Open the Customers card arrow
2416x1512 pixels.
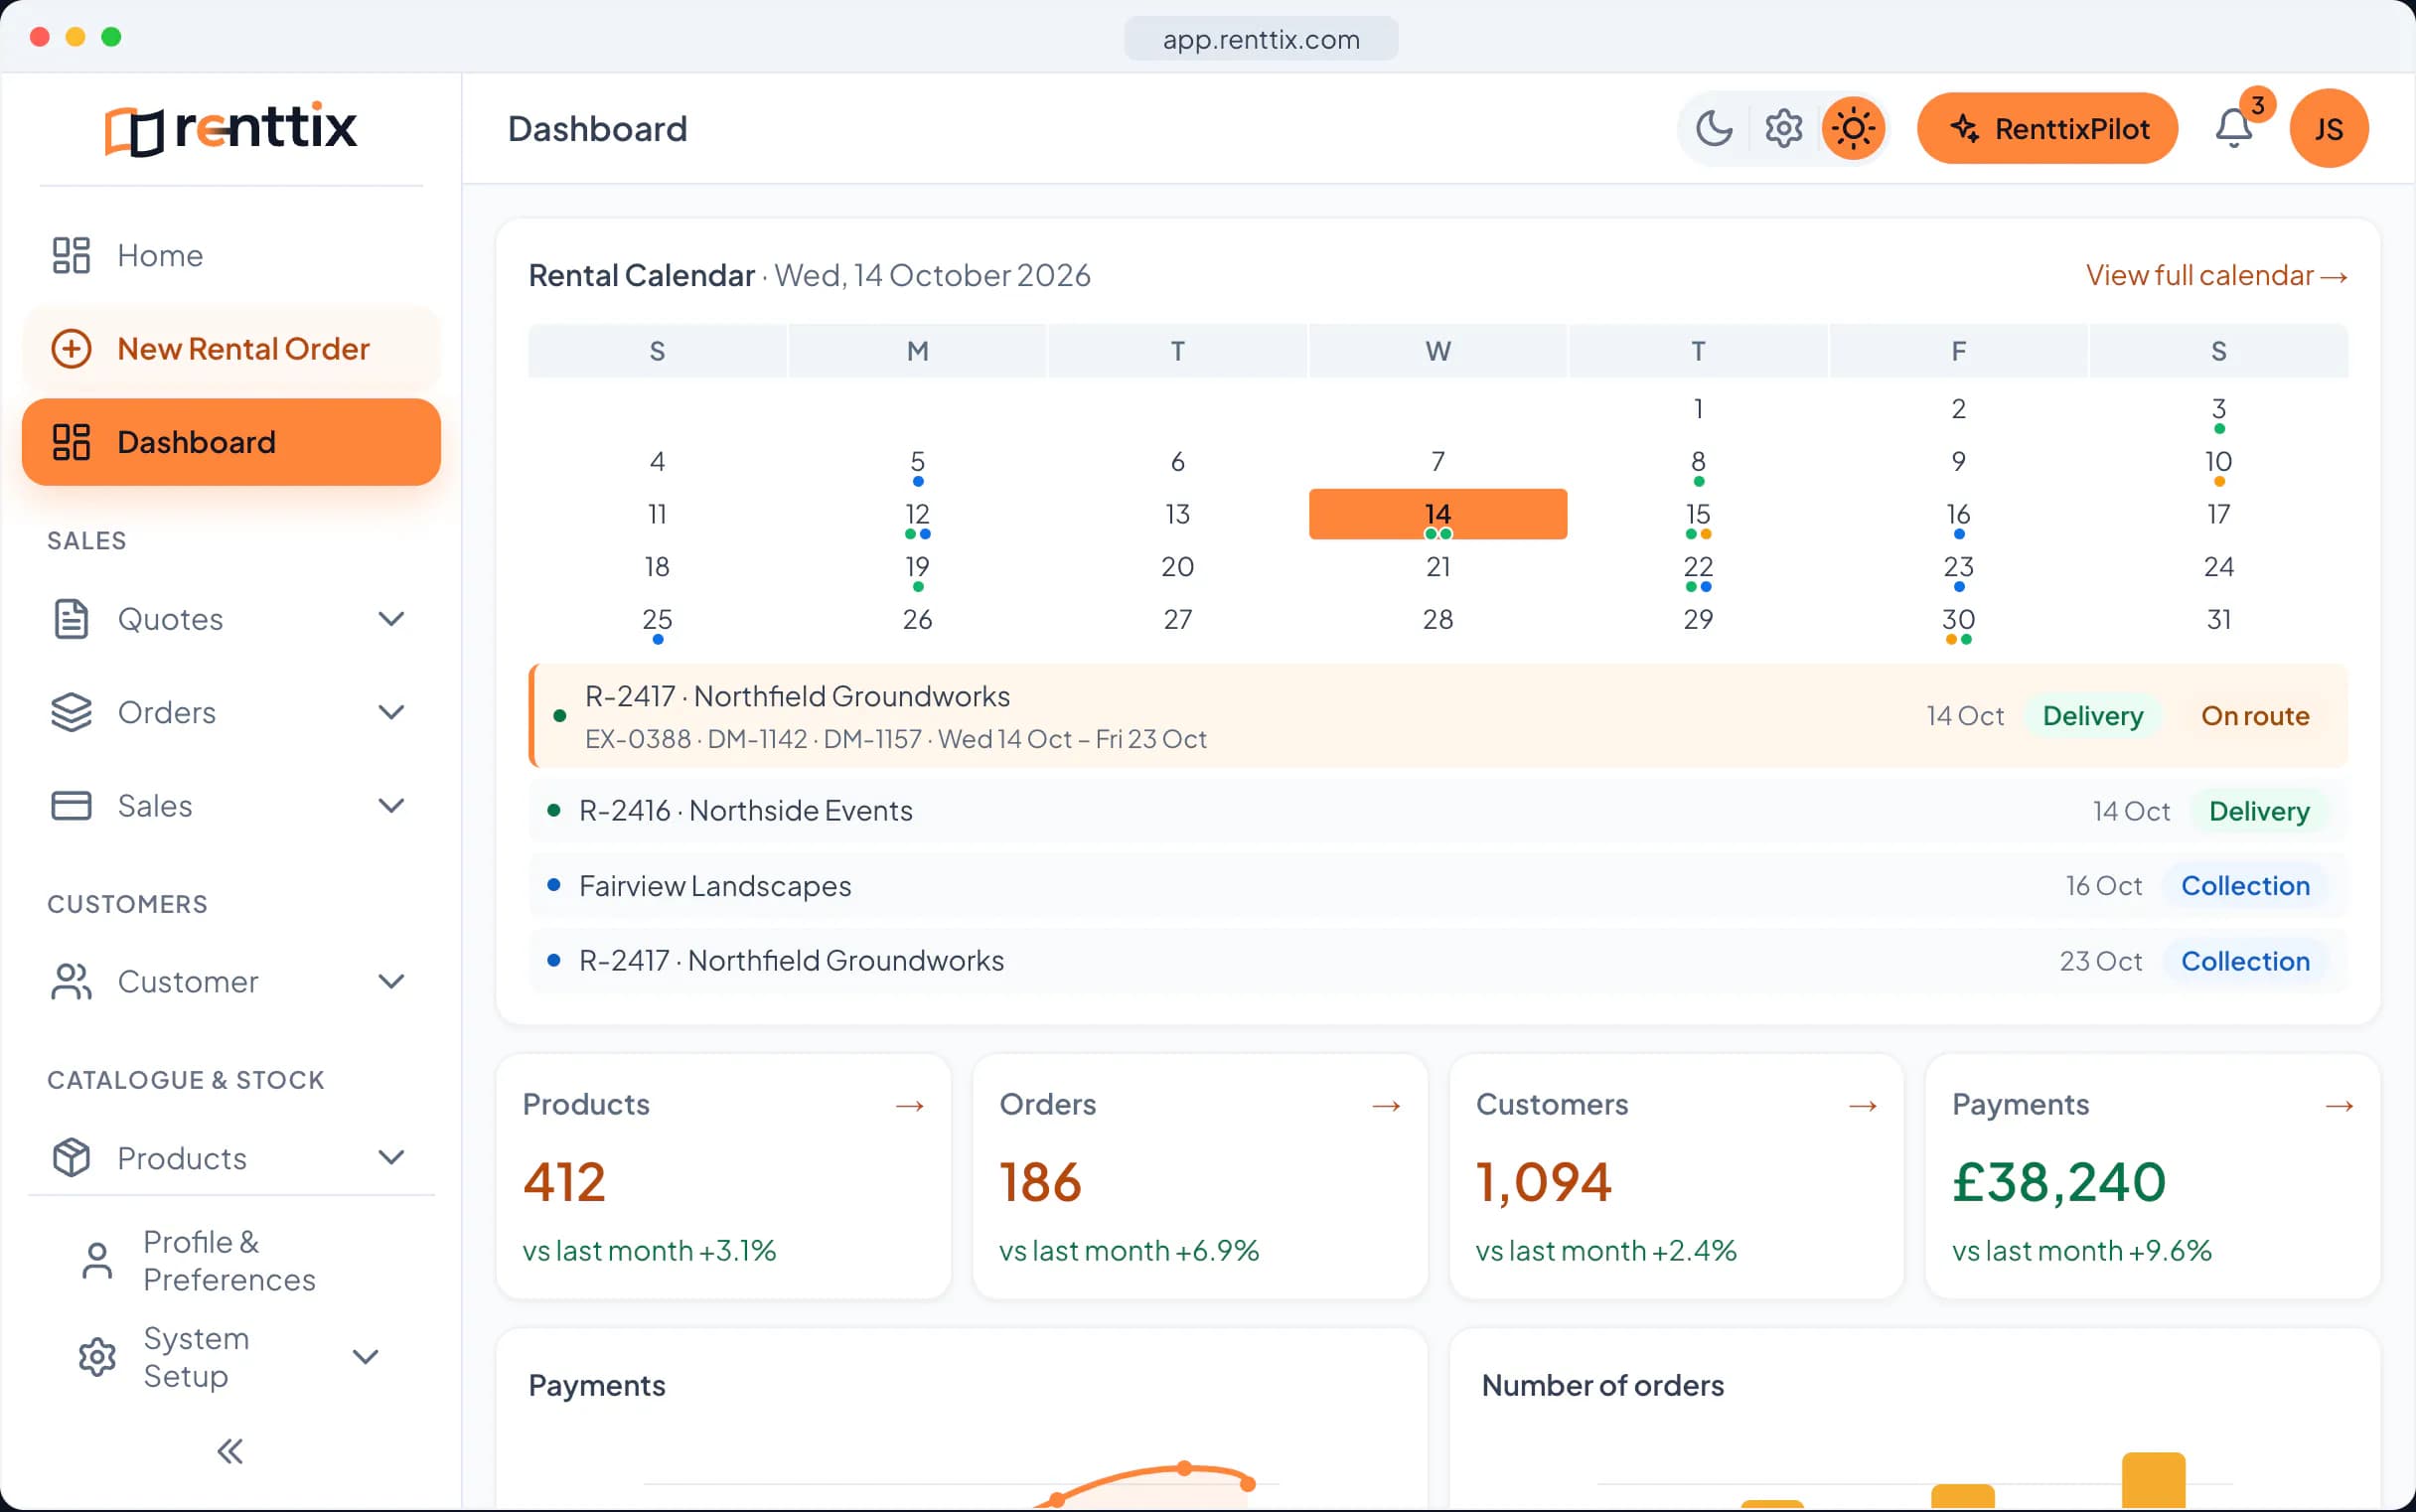pyautogui.click(x=1862, y=1105)
